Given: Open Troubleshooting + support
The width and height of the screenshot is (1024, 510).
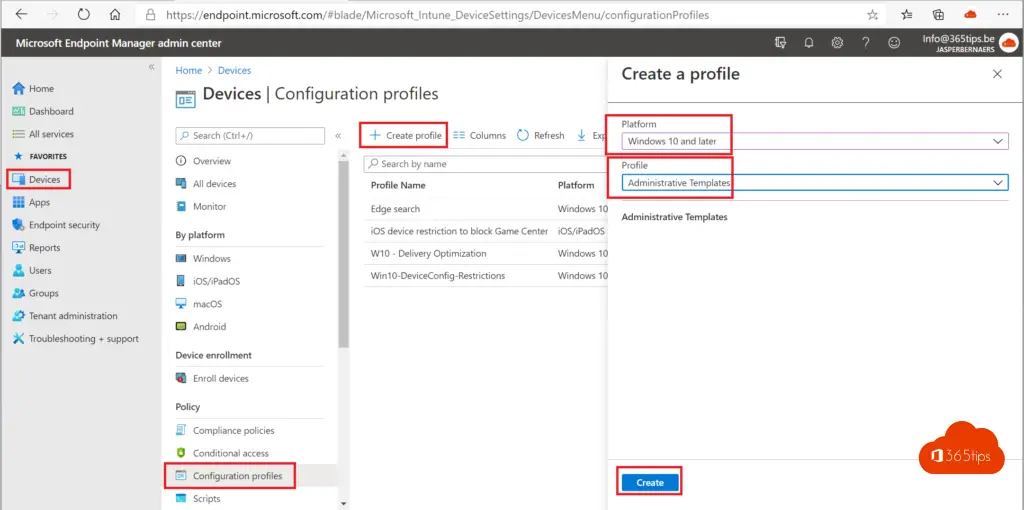Looking at the screenshot, I should coord(84,338).
